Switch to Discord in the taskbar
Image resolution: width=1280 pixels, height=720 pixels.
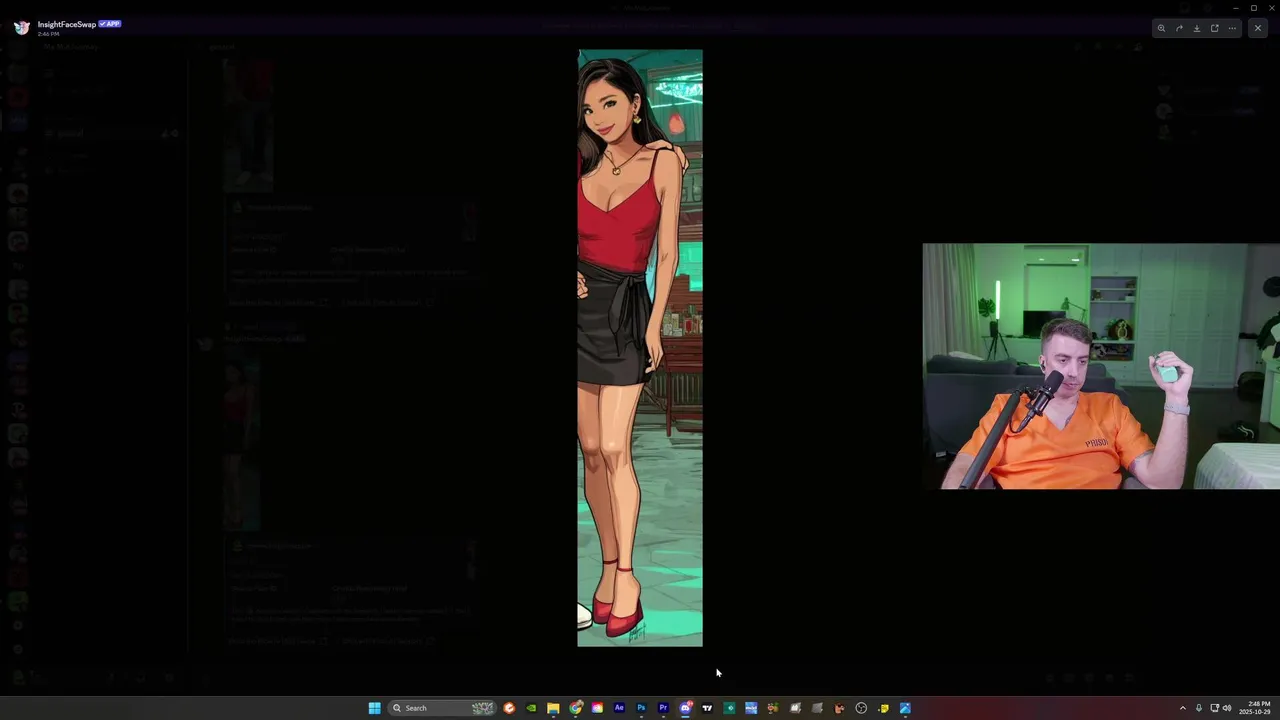(685, 708)
